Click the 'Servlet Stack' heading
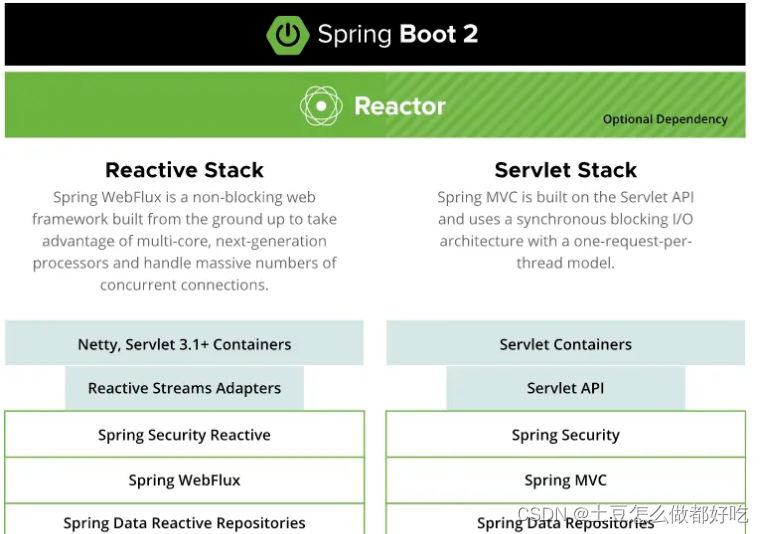The height and width of the screenshot is (534, 764). [x=565, y=170]
